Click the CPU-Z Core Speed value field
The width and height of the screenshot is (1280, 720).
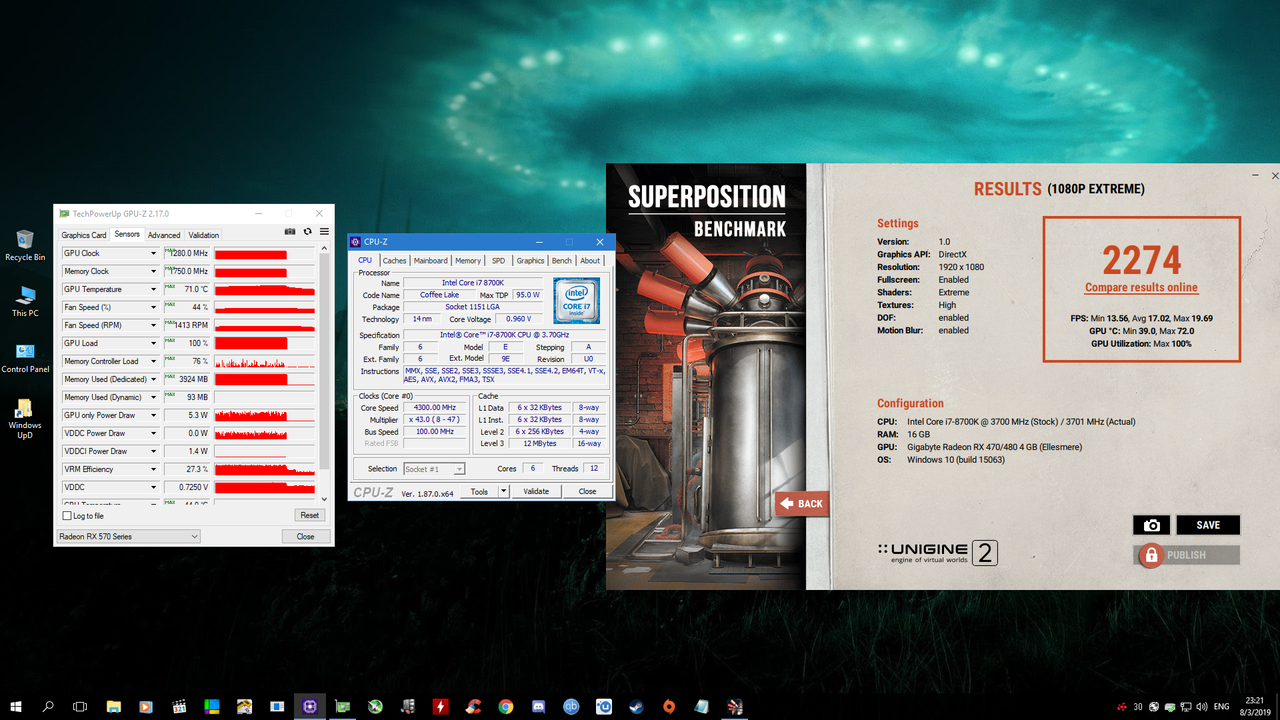435,408
